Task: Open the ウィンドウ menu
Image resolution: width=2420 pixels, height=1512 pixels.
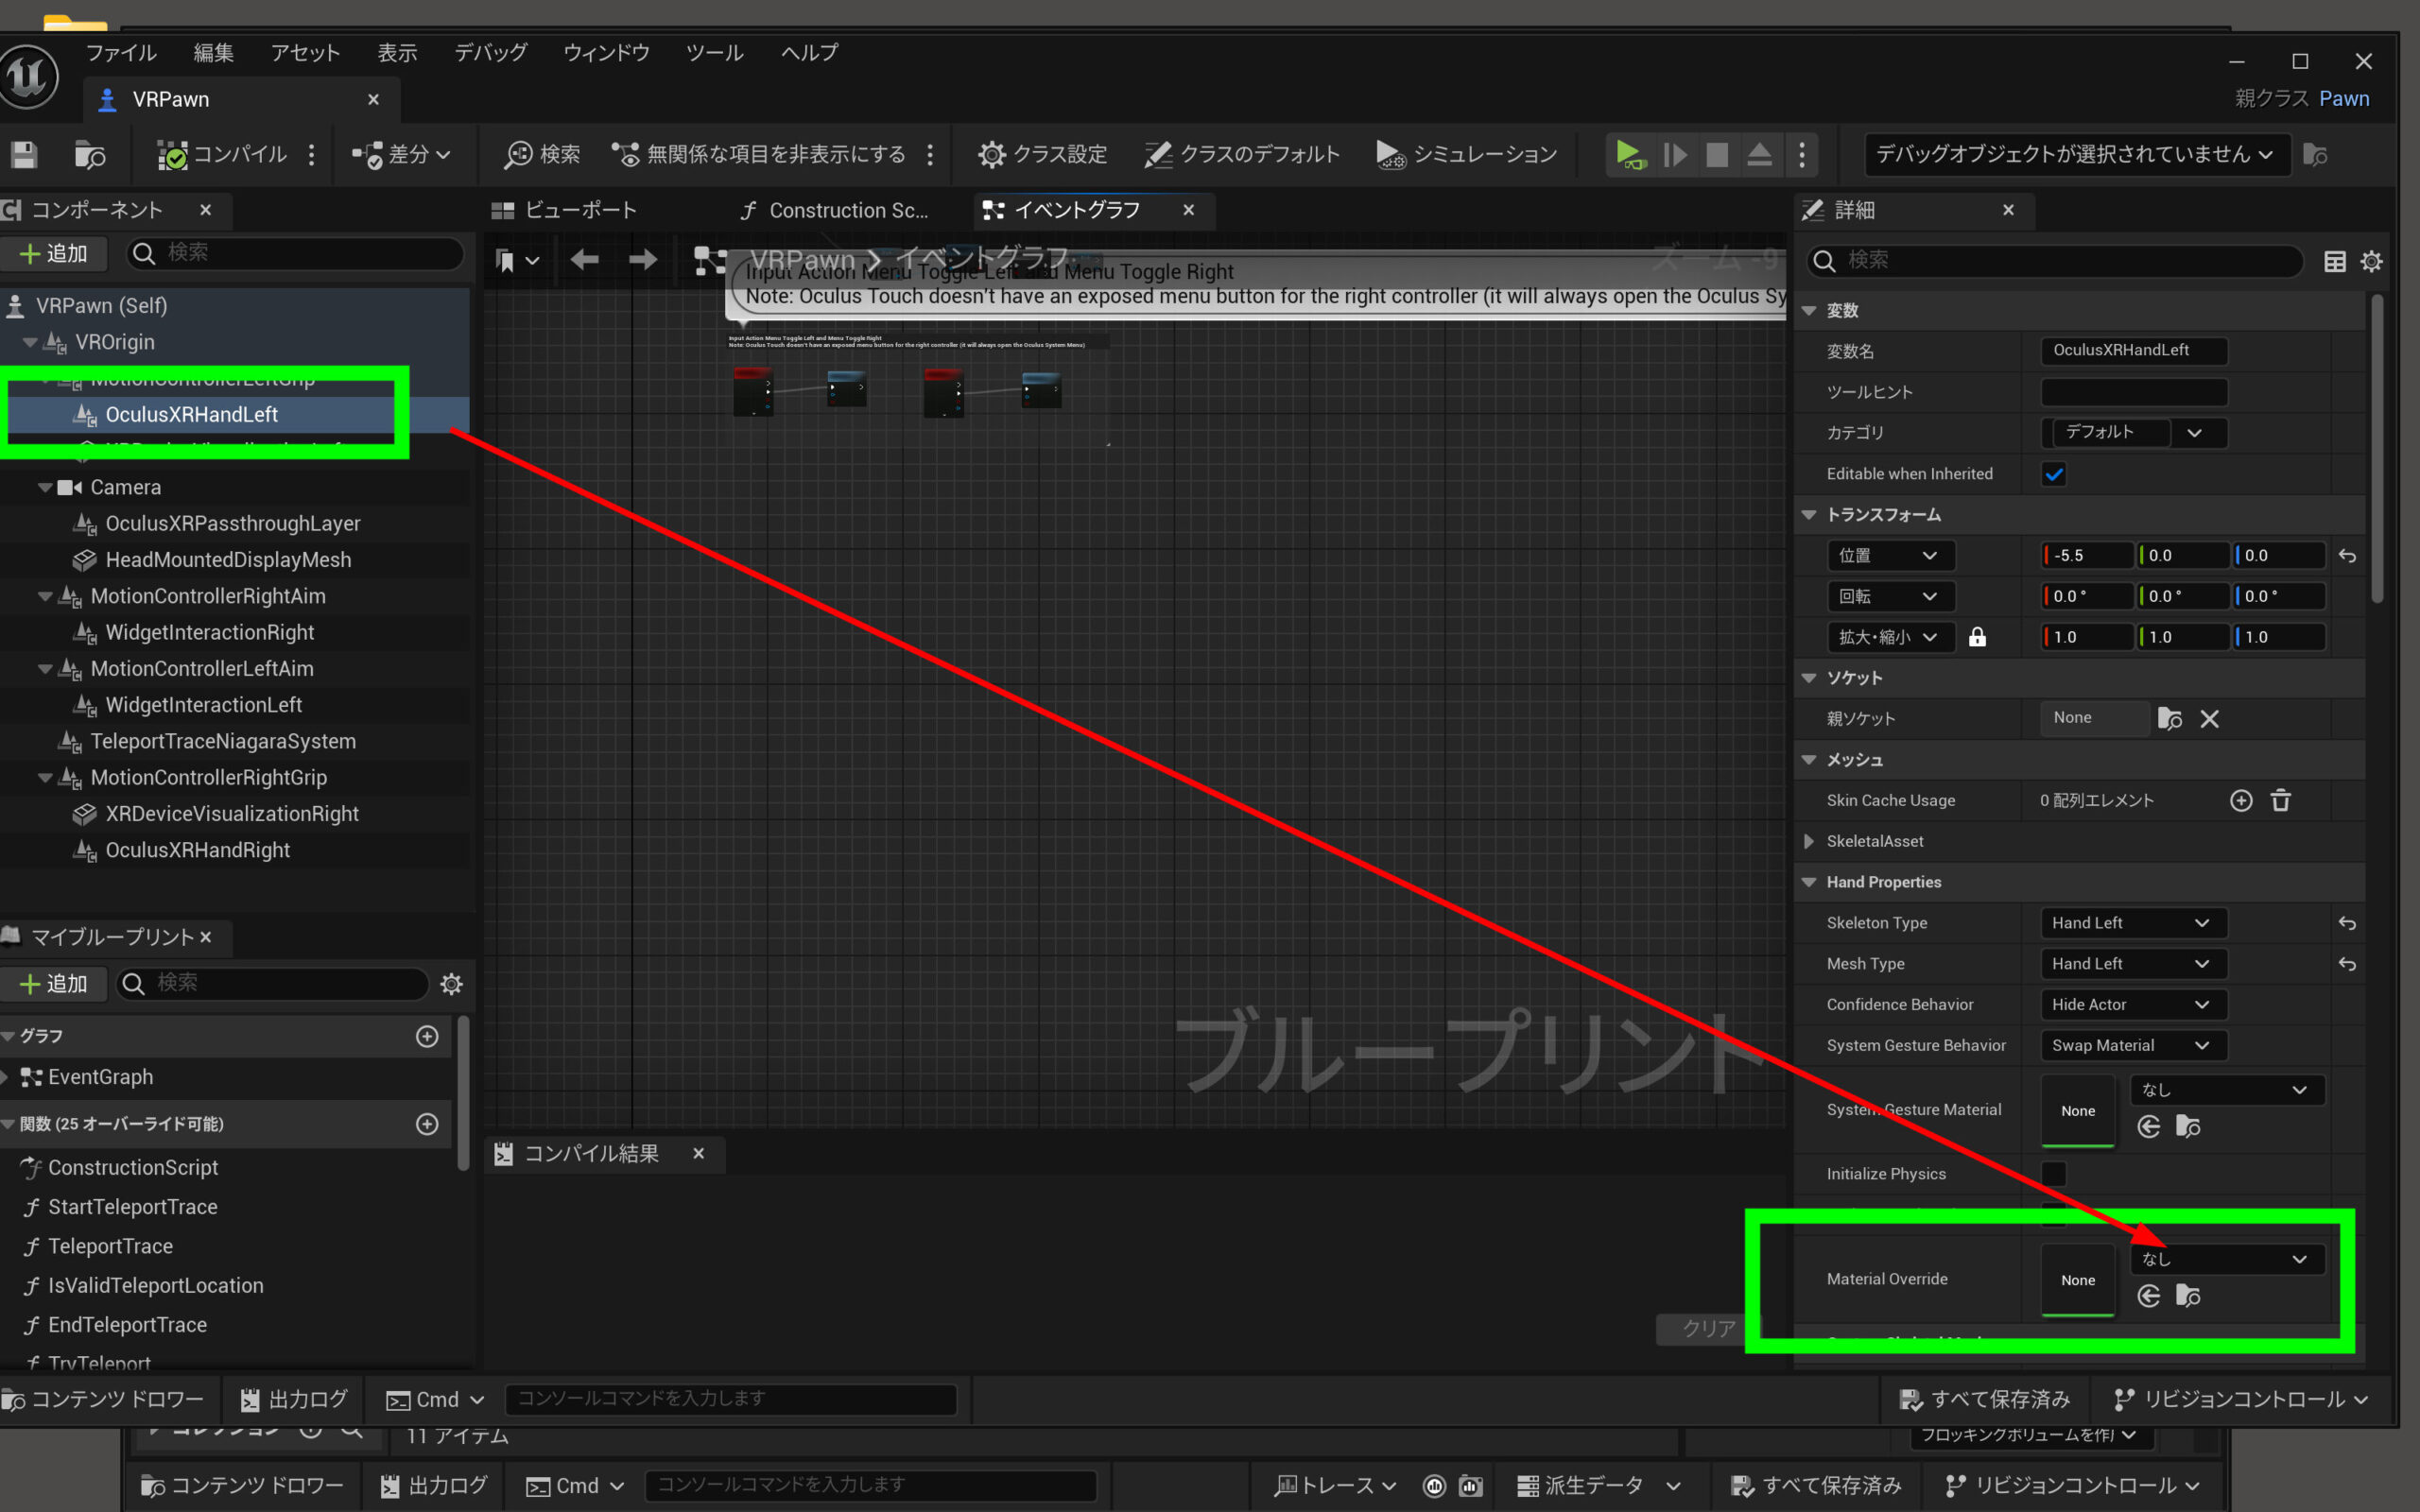Action: (x=606, y=53)
